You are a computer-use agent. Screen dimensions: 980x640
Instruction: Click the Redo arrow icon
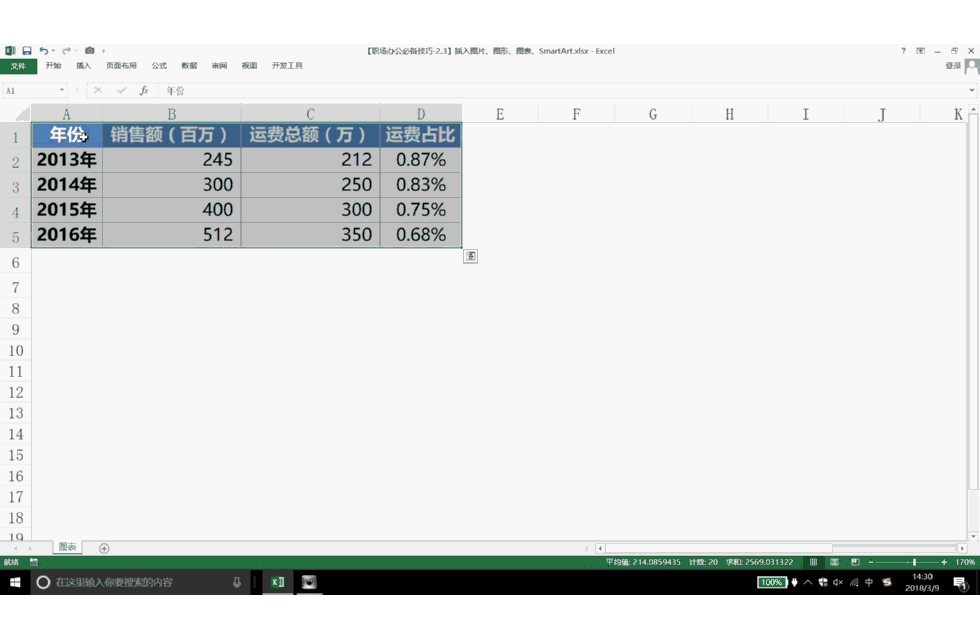[66, 51]
